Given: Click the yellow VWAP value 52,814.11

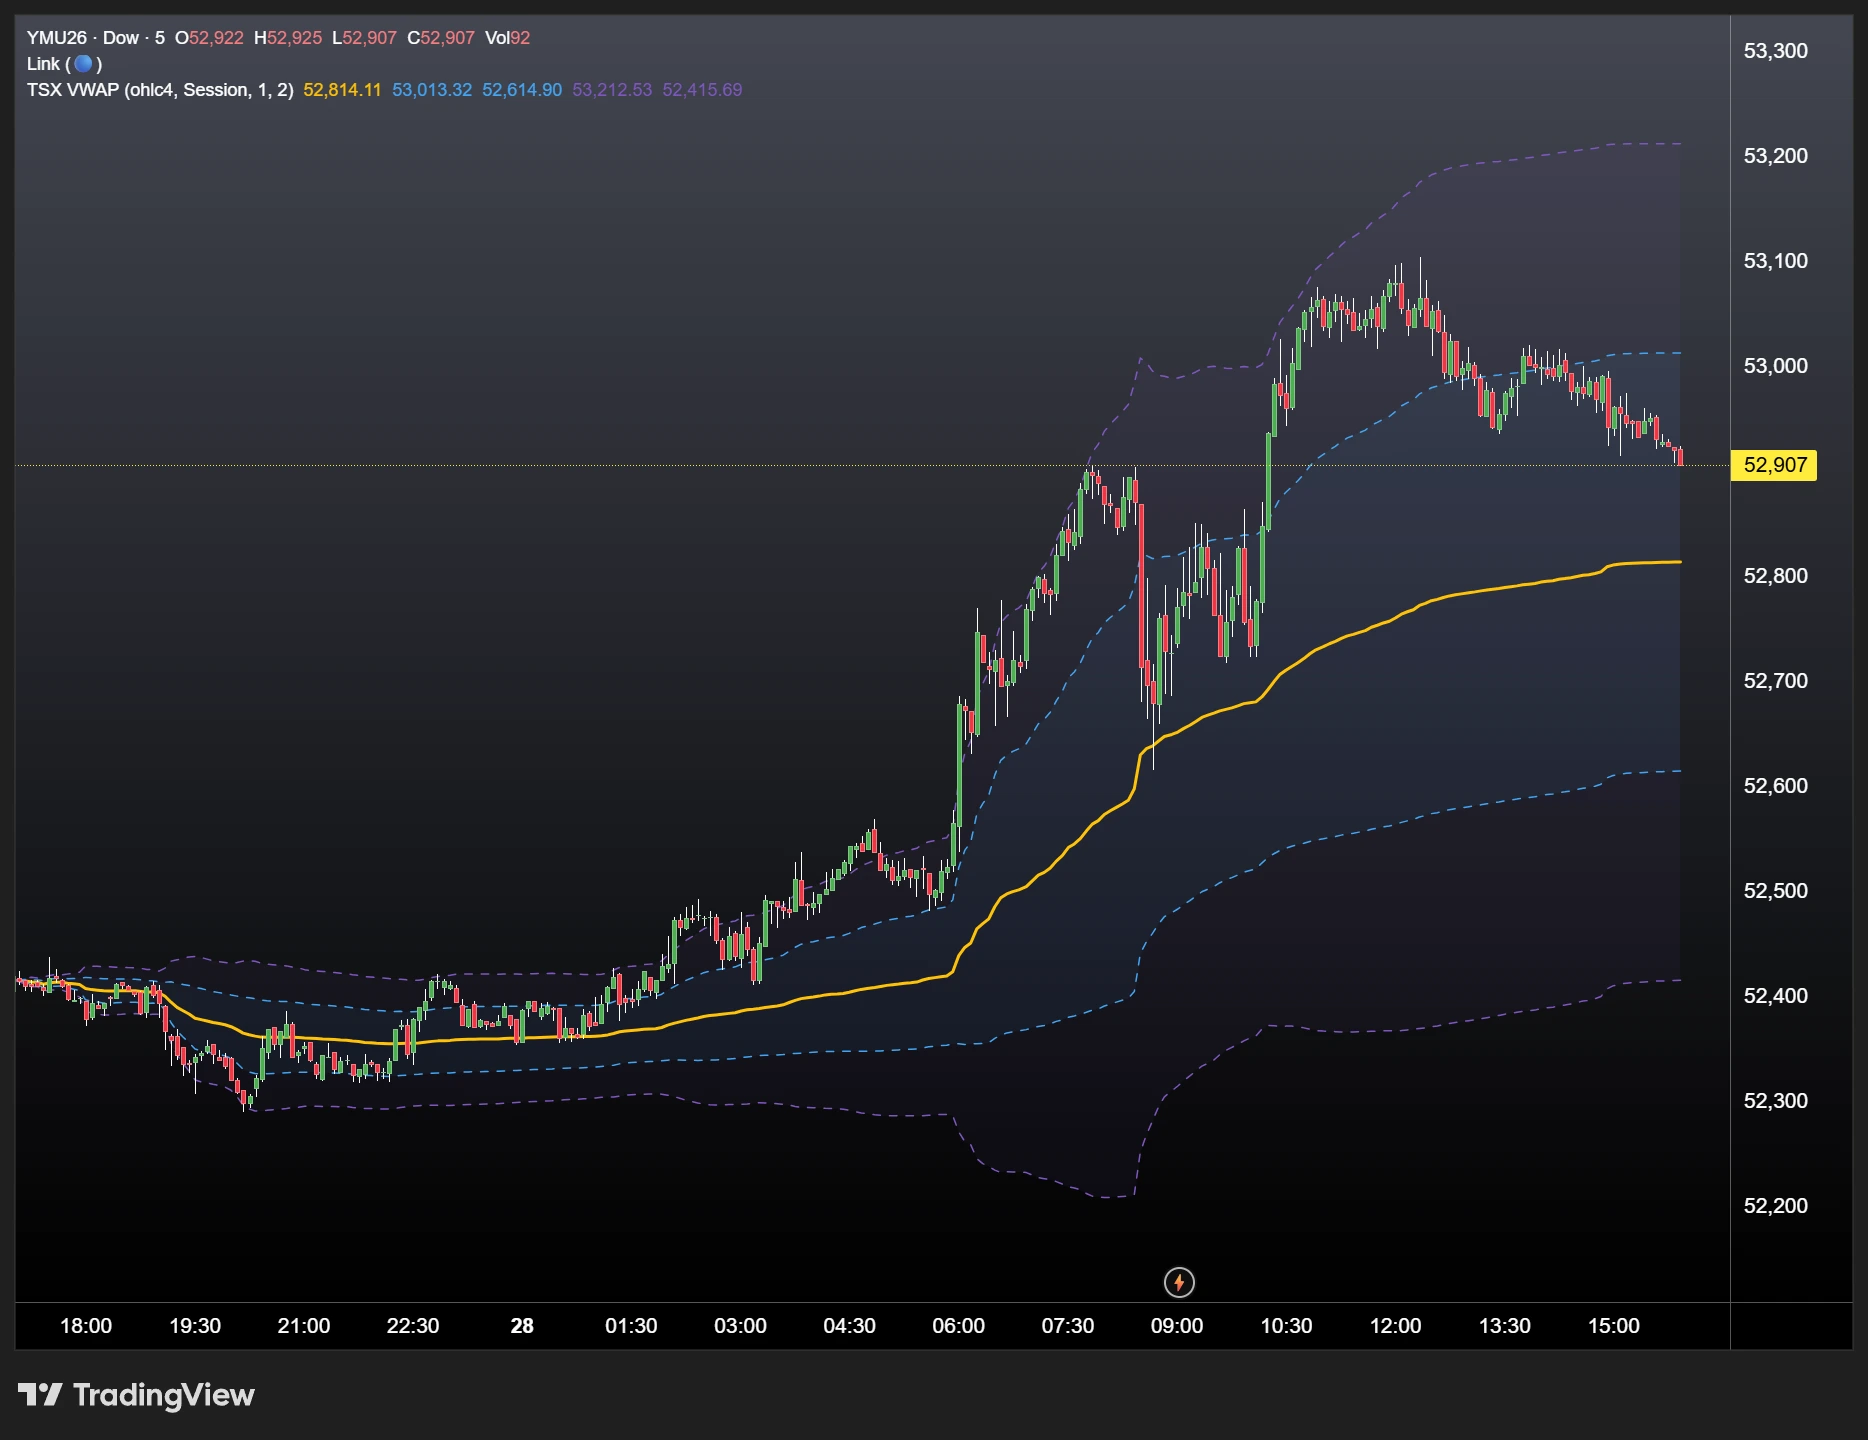Looking at the screenshot, I should tap(342, 90).
